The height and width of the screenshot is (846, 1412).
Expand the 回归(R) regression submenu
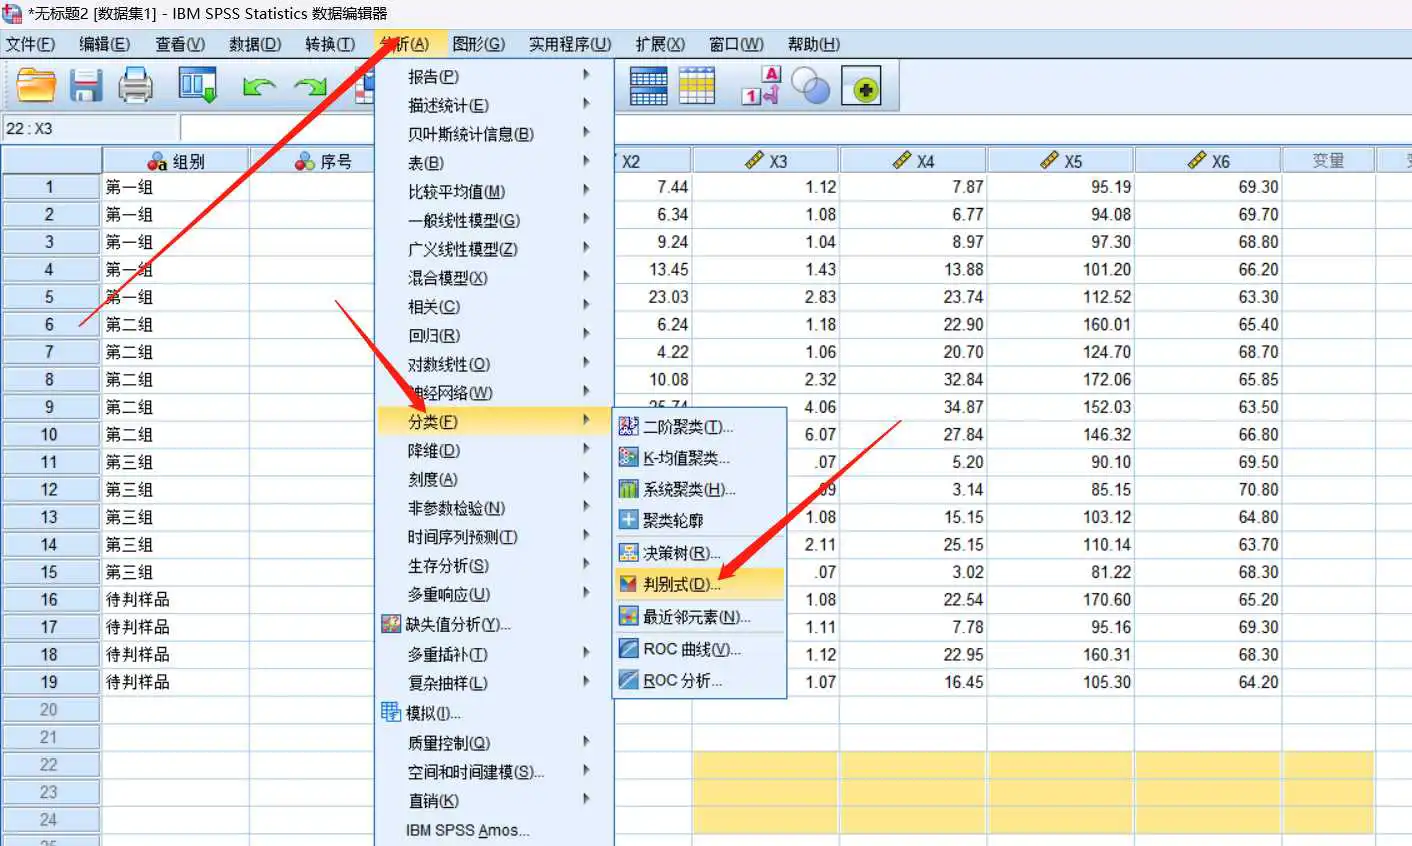[x=434, y=336]
